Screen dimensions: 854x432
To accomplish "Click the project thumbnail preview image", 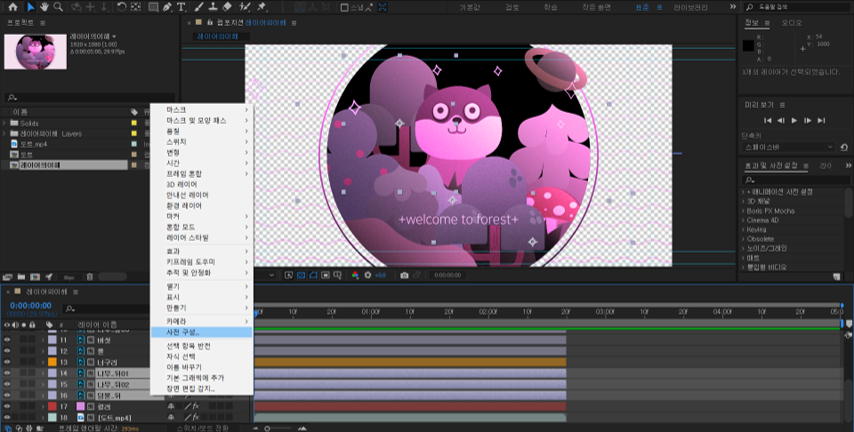I will 35,52.
